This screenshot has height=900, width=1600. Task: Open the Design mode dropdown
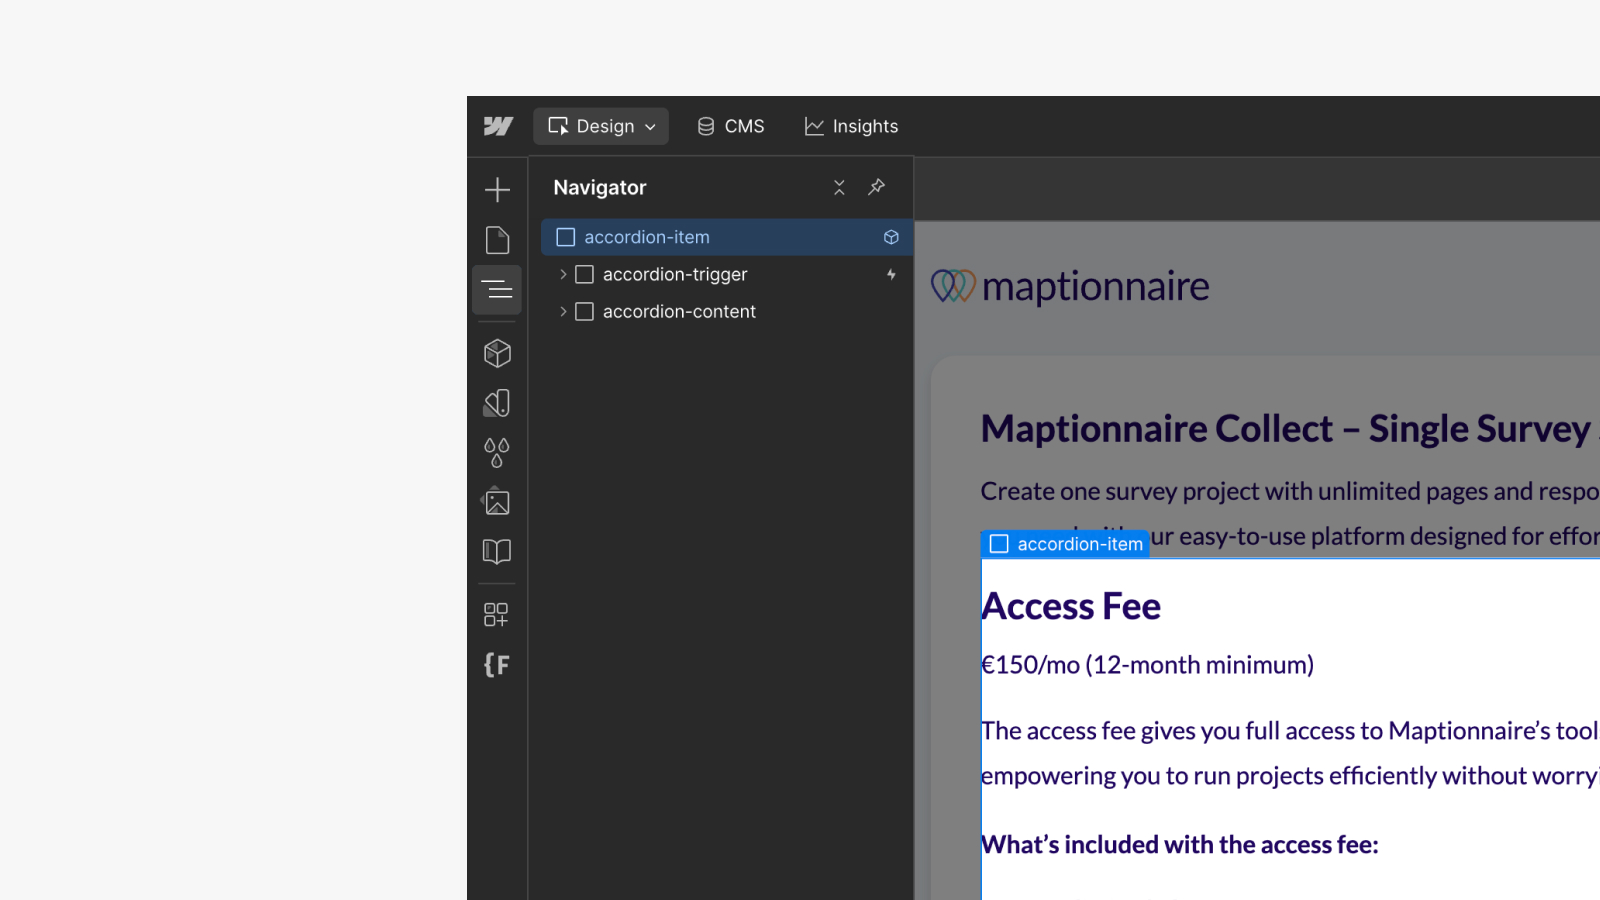[x=600, y=126]
